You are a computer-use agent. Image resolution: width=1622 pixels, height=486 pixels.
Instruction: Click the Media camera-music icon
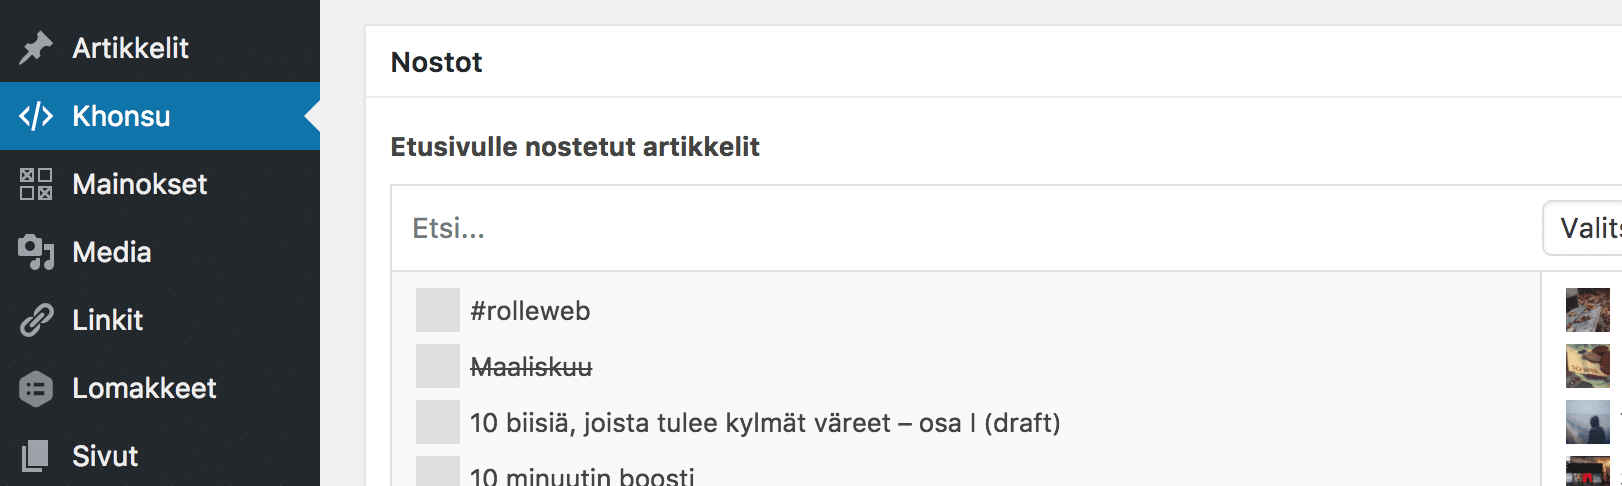[x=36, y=252]
